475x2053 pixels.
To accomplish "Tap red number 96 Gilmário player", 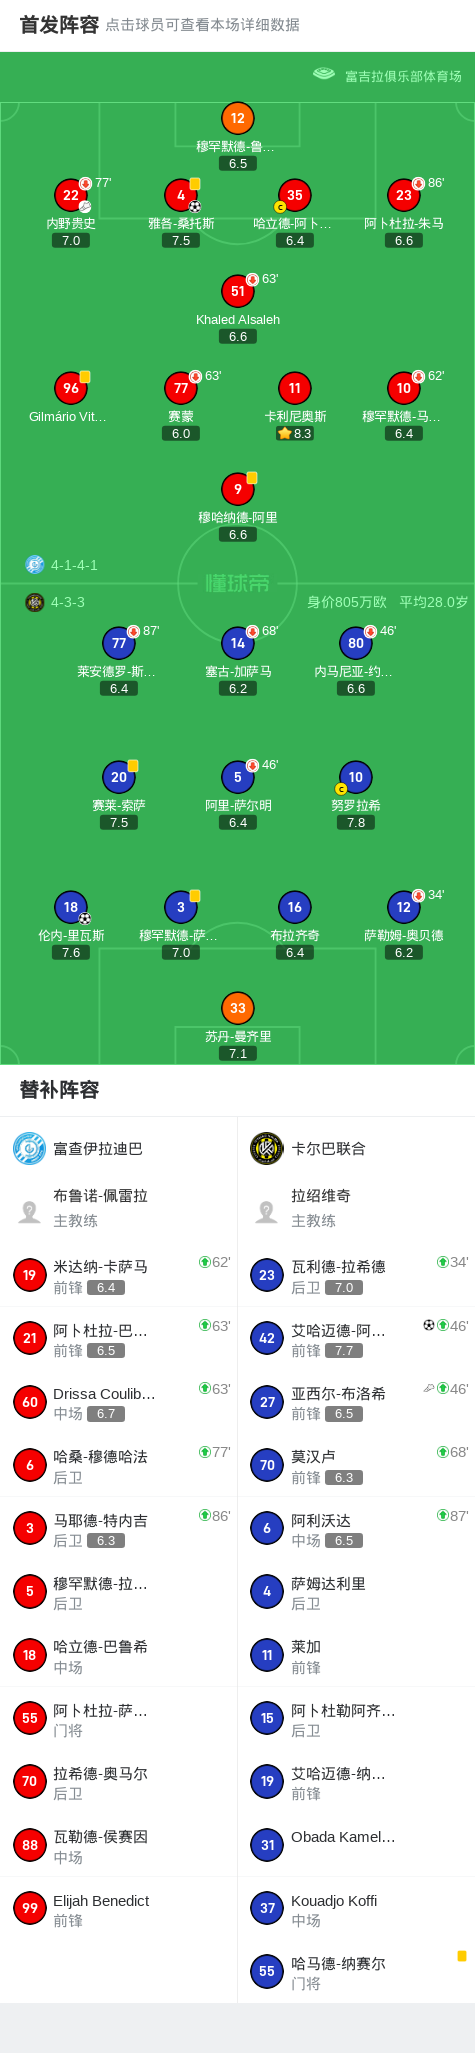I will click(x=70, y=388).
